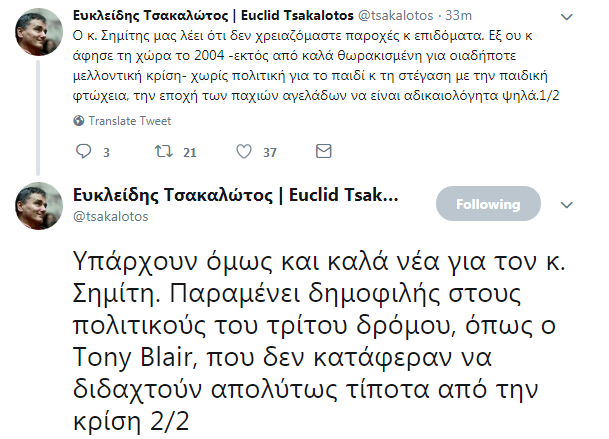Click the reply count 3
This screenshot has height=439, width=609.
click(106, 153)
